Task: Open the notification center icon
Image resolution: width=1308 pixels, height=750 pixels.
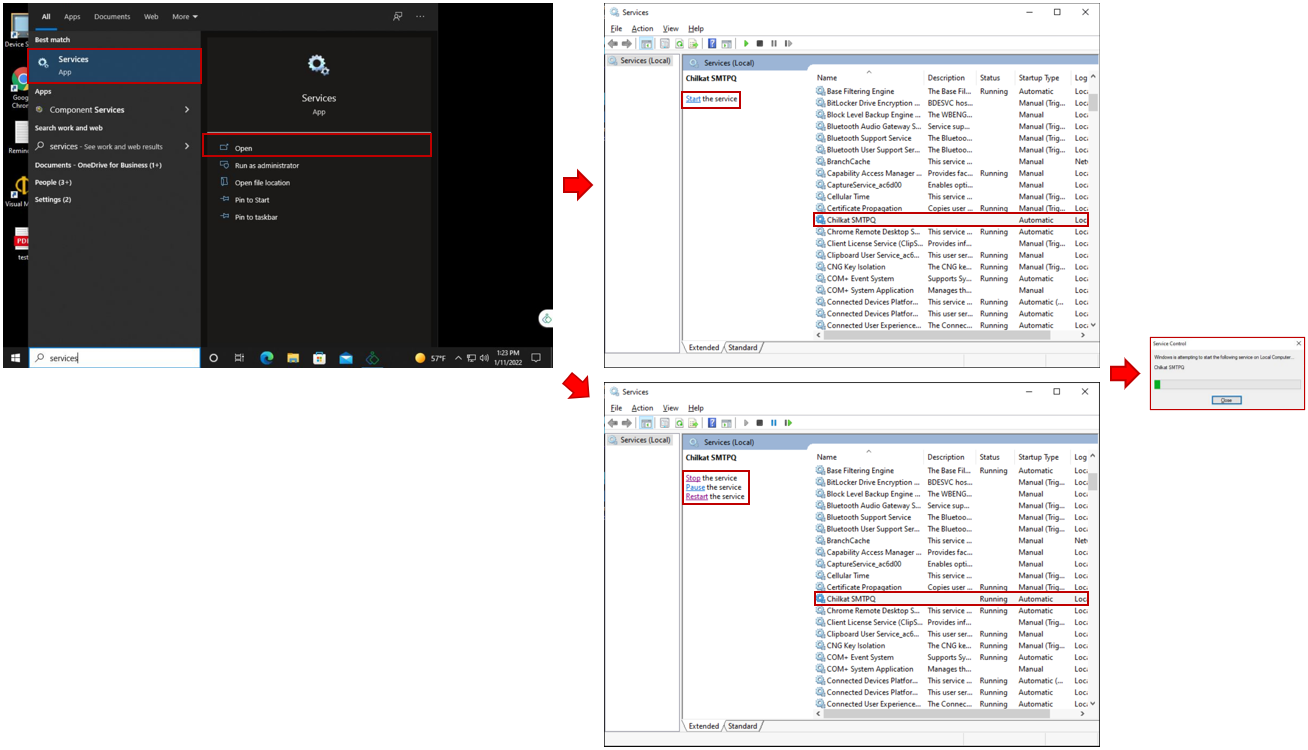Action: click(x=536, y=358)
